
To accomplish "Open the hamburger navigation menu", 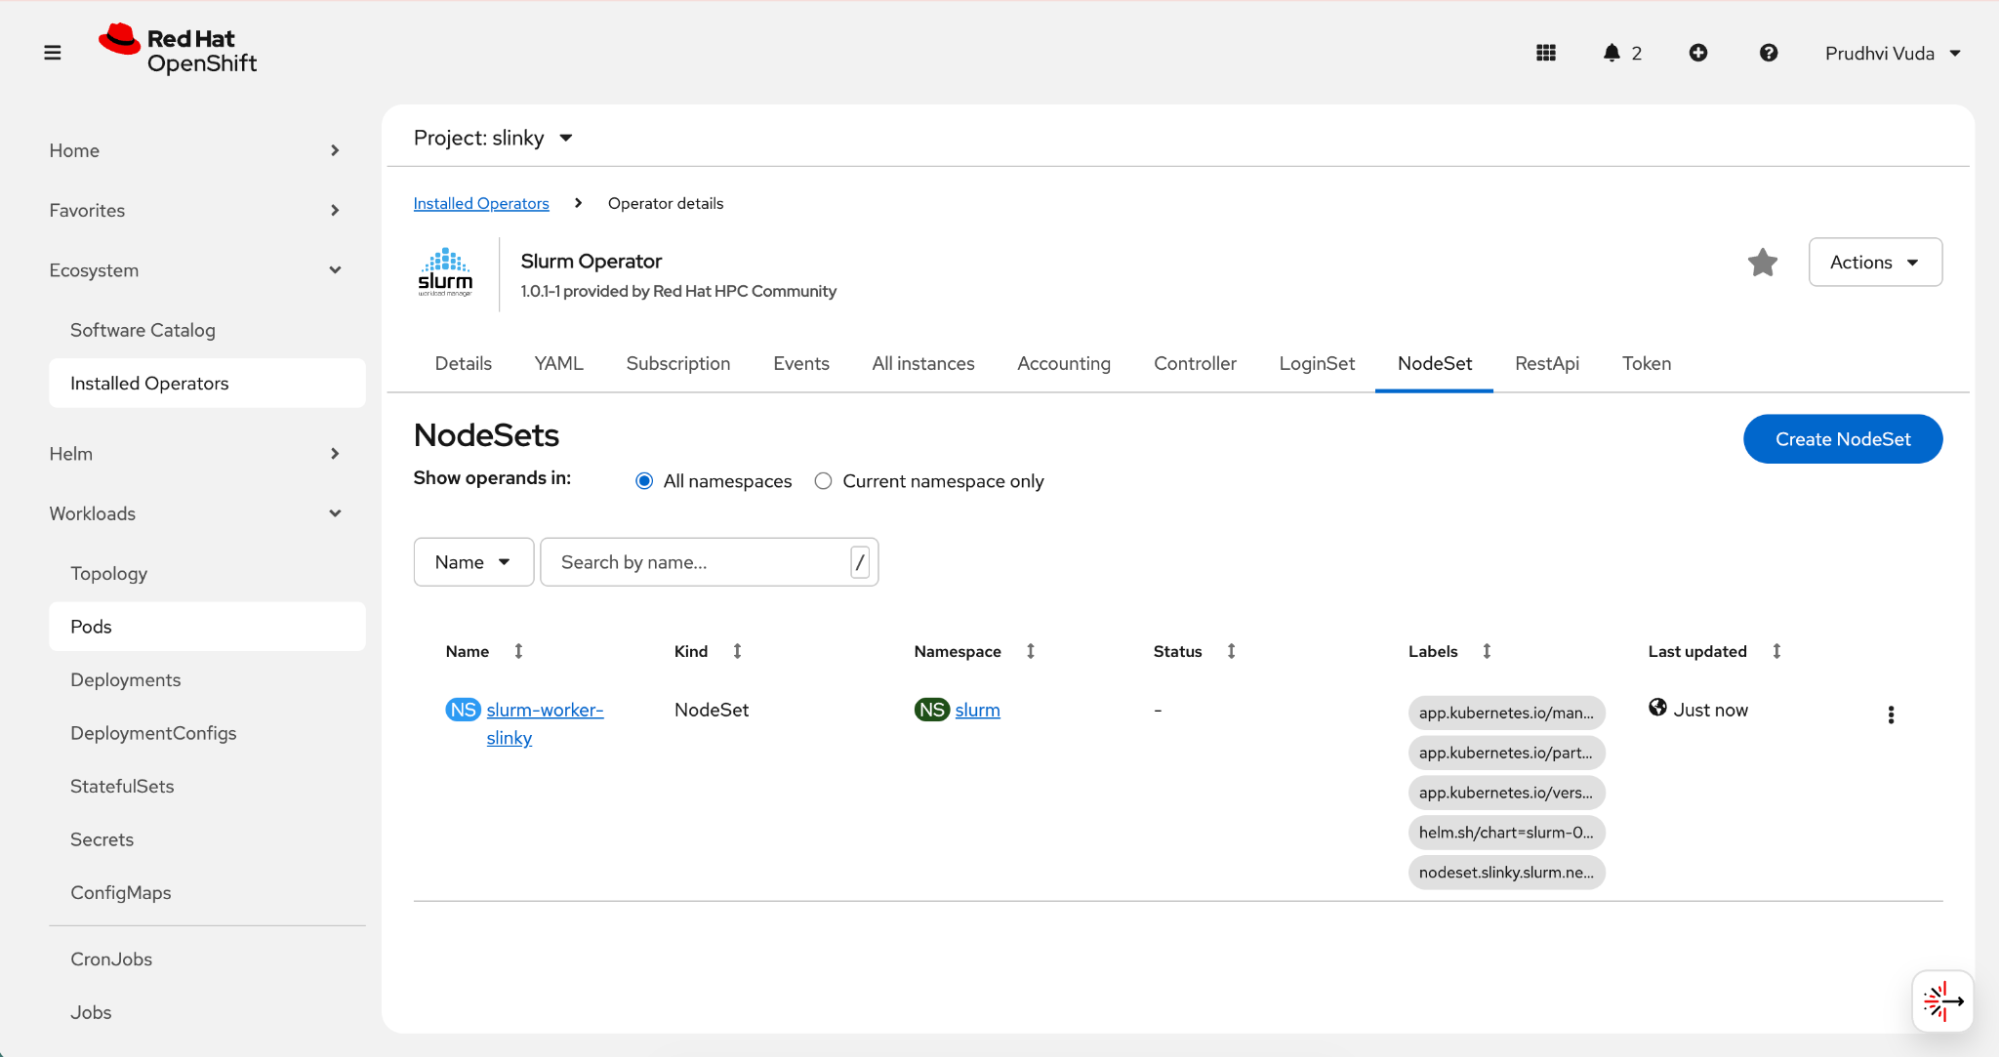I will (52, 53).
